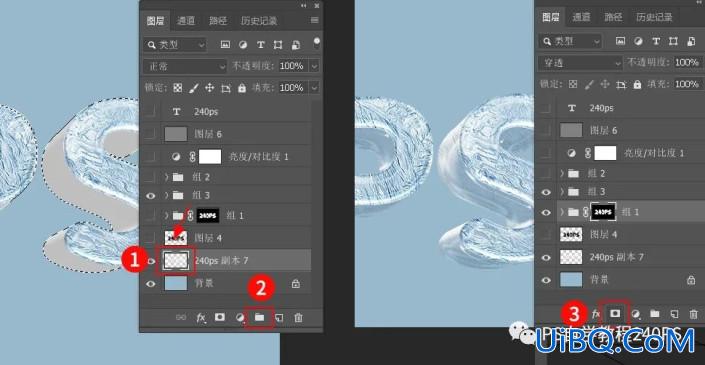Viewport: 705px width, 365px height.
Task: Click artboard nesting lock in left panel
Action: click(x=226, y=88)
